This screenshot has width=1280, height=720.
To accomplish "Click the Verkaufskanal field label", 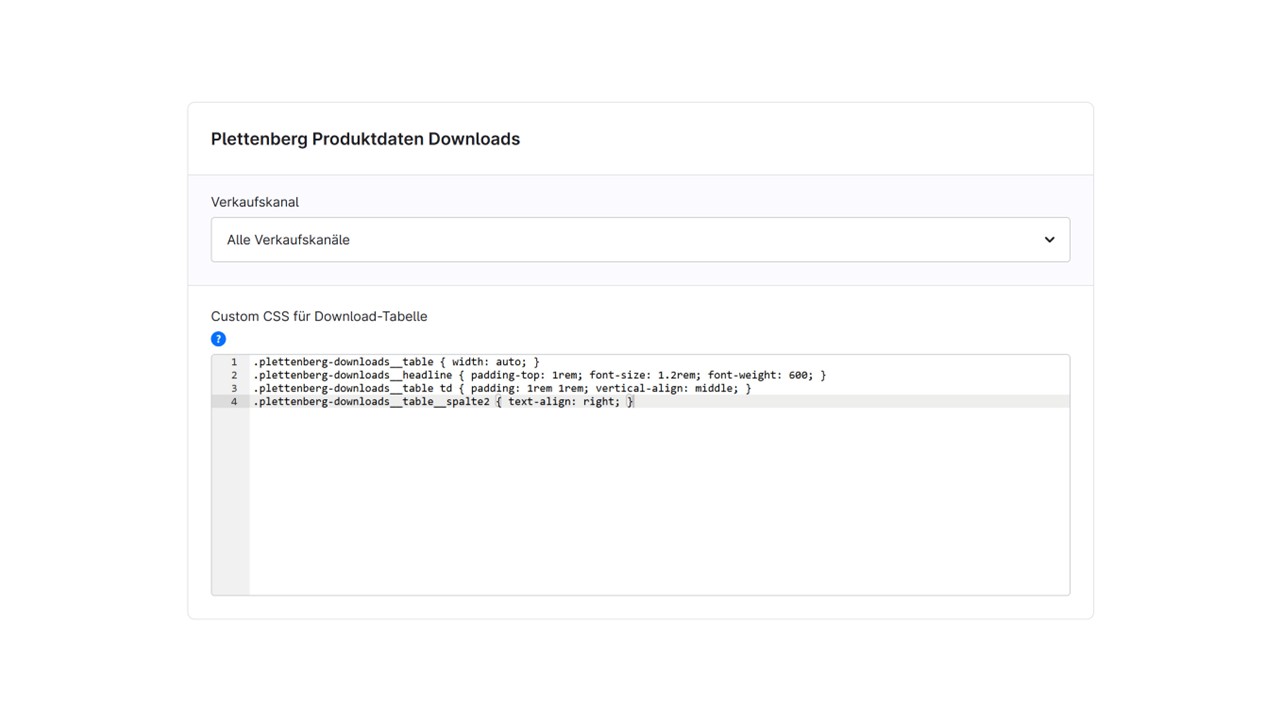I will click(x=255, y=202).
